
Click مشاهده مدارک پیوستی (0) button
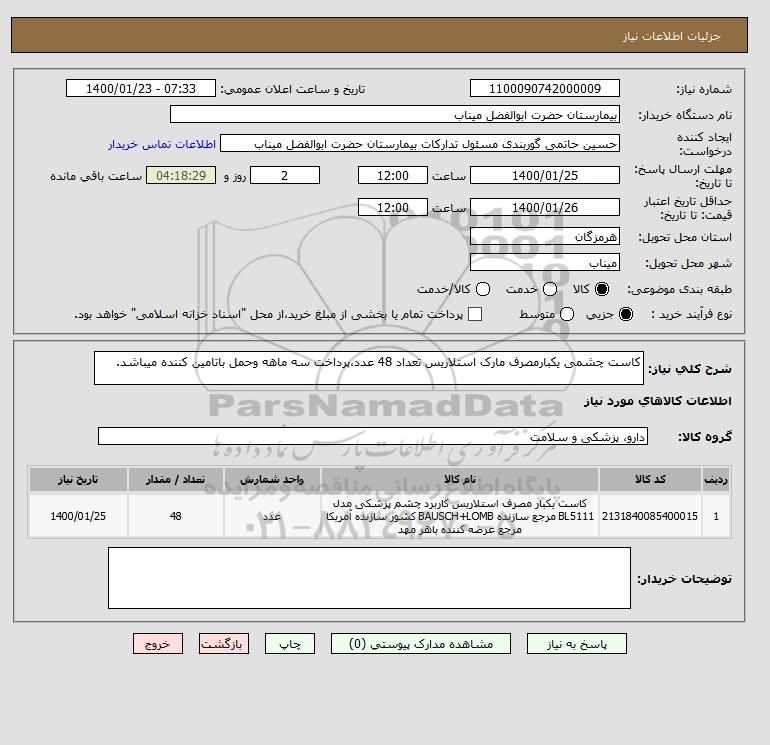(421, 643)
